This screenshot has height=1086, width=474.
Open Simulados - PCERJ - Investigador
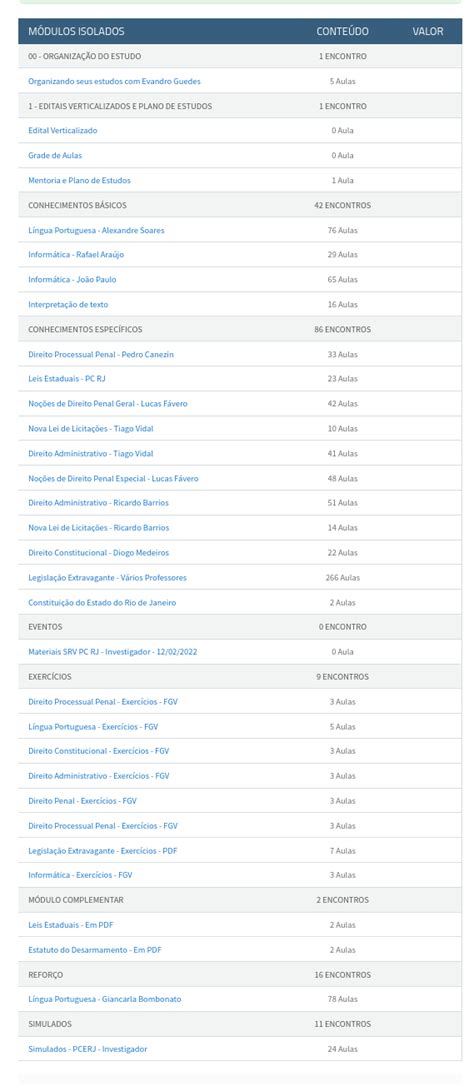click(x=87, y=1049)
